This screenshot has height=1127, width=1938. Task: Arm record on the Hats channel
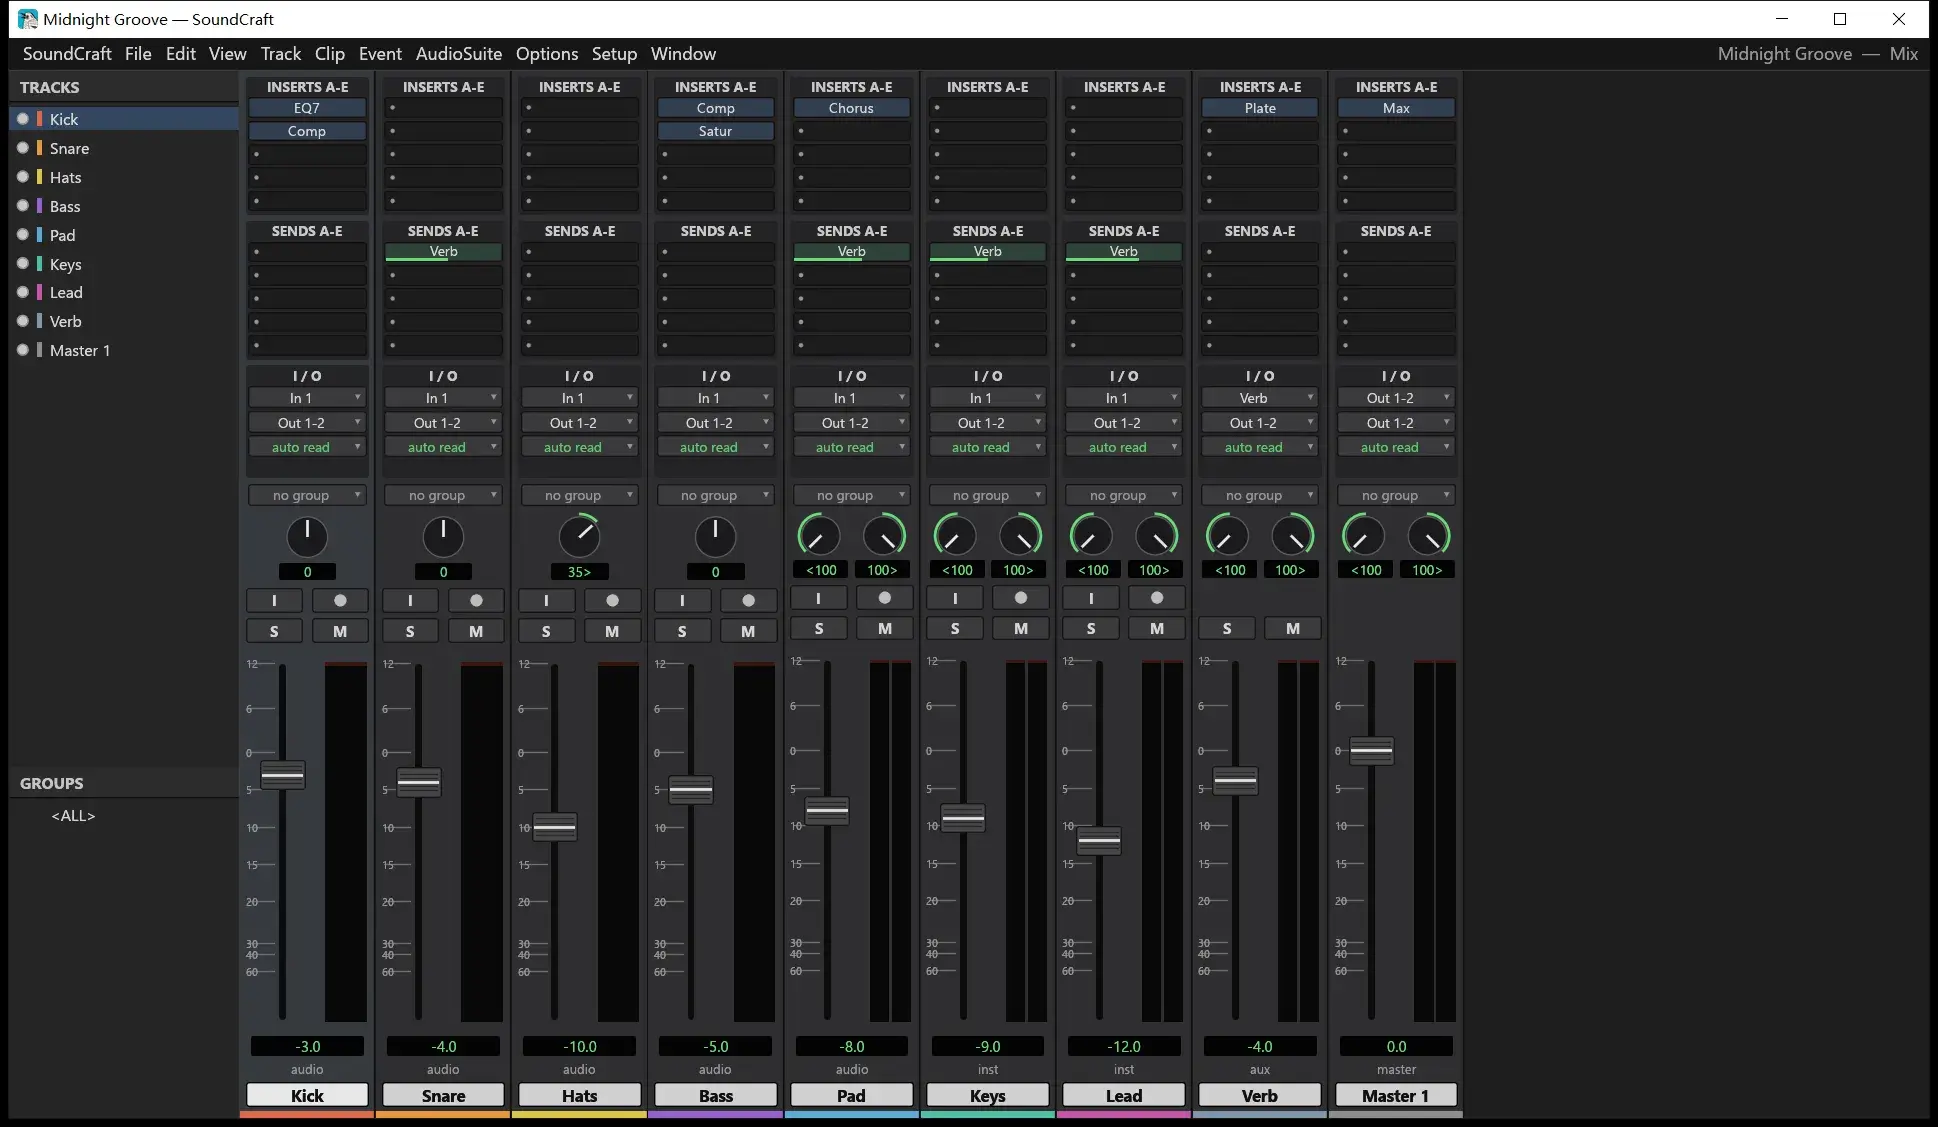[612, 600]
